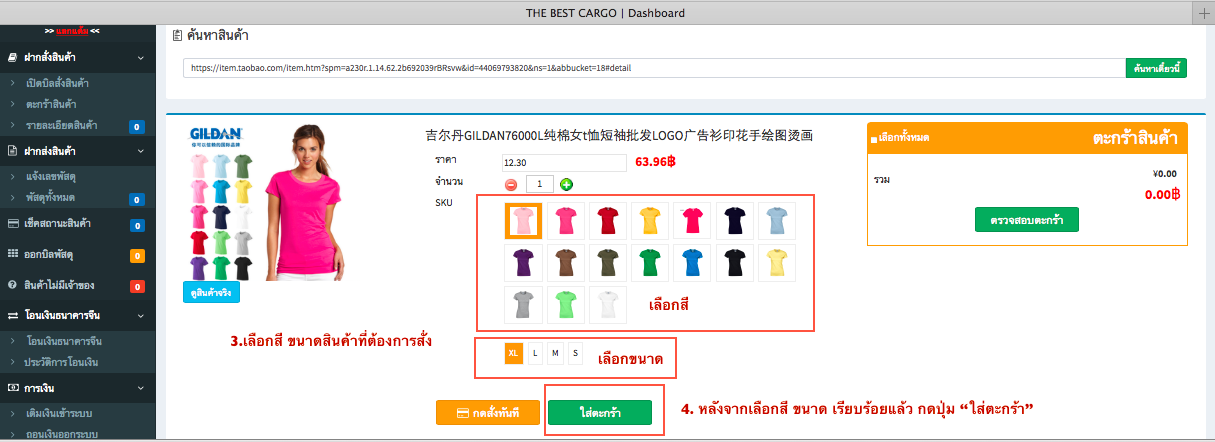This screenshot has height=442, width=1215.
Task: Click the blue ดูสินค้าจริง button
Action: tap(211, 293)
